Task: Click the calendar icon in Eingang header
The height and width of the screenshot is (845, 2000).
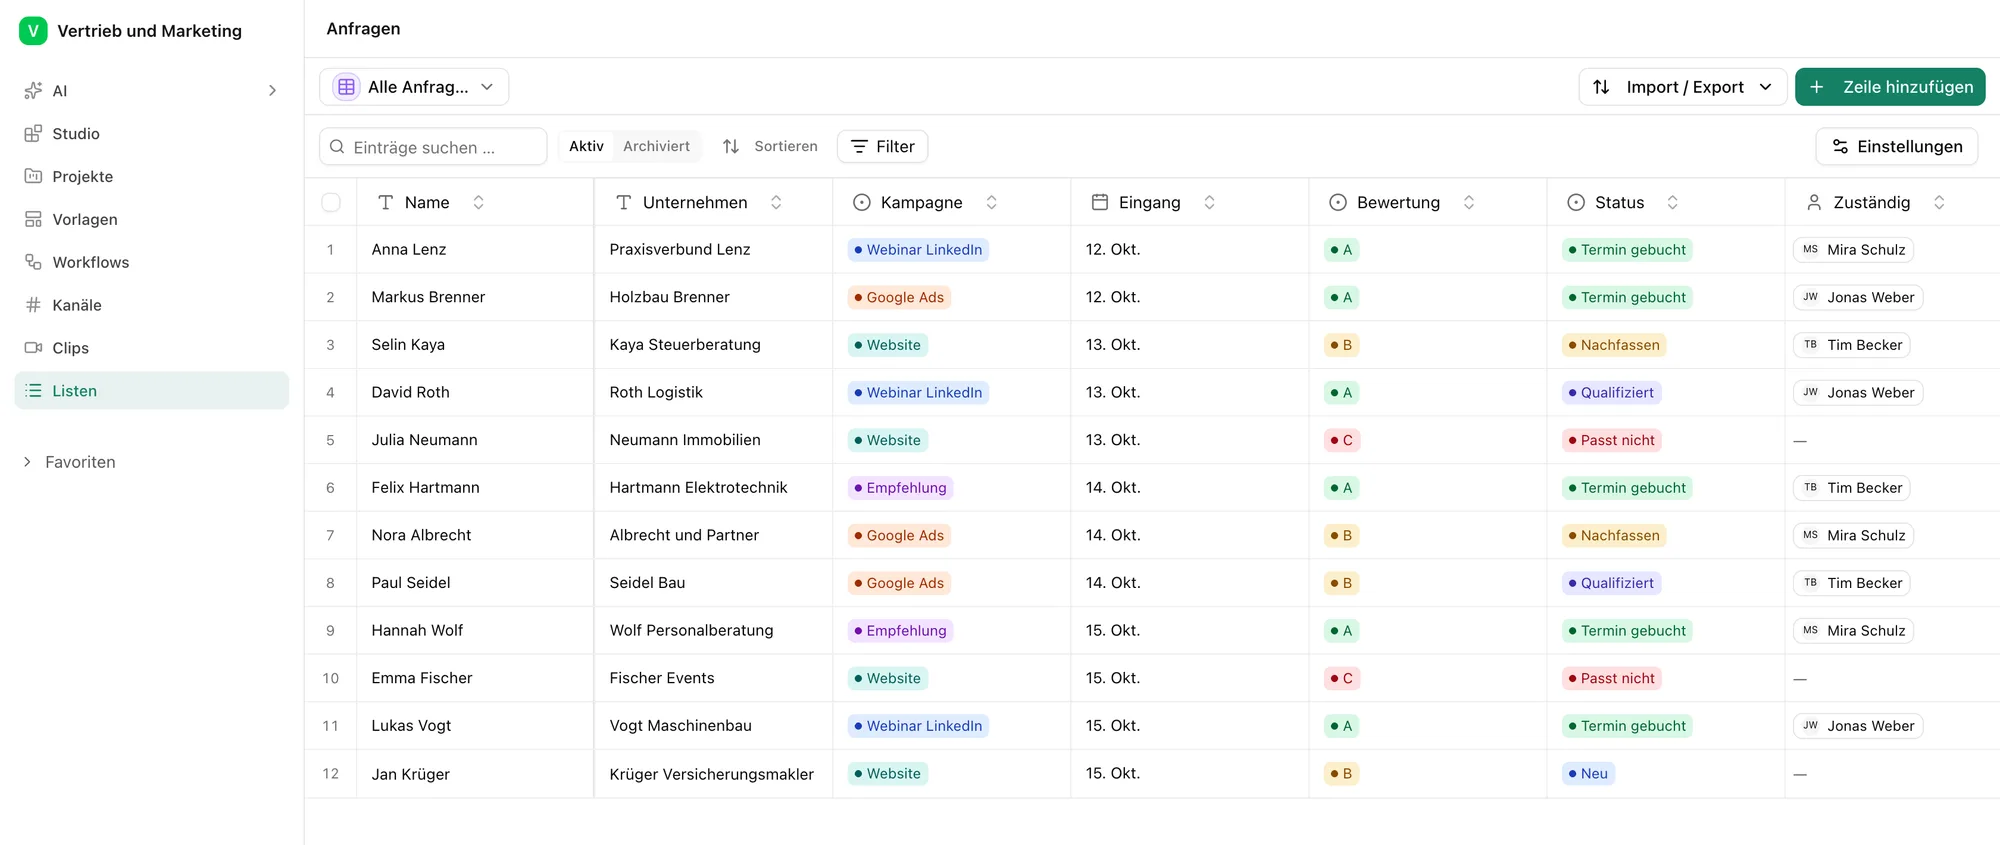Action: [1100, 202]
